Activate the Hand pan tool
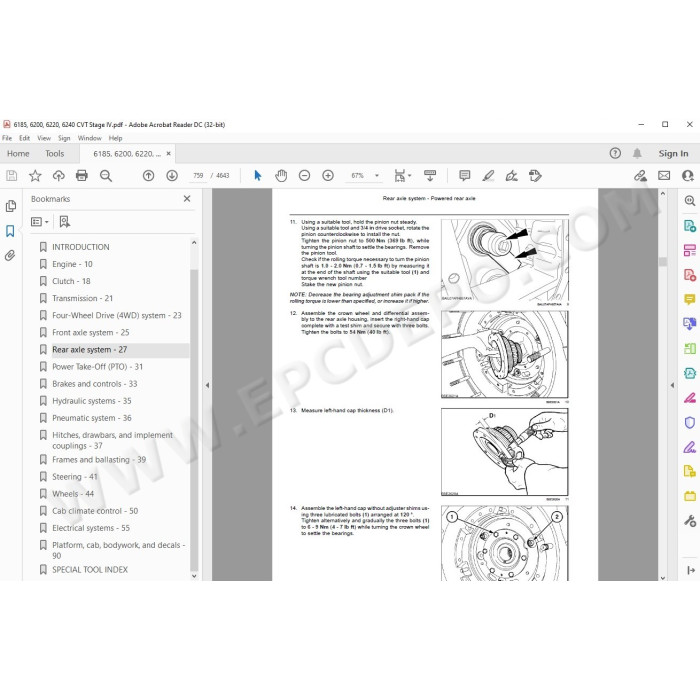700x700 pixels. click(281, 175)
